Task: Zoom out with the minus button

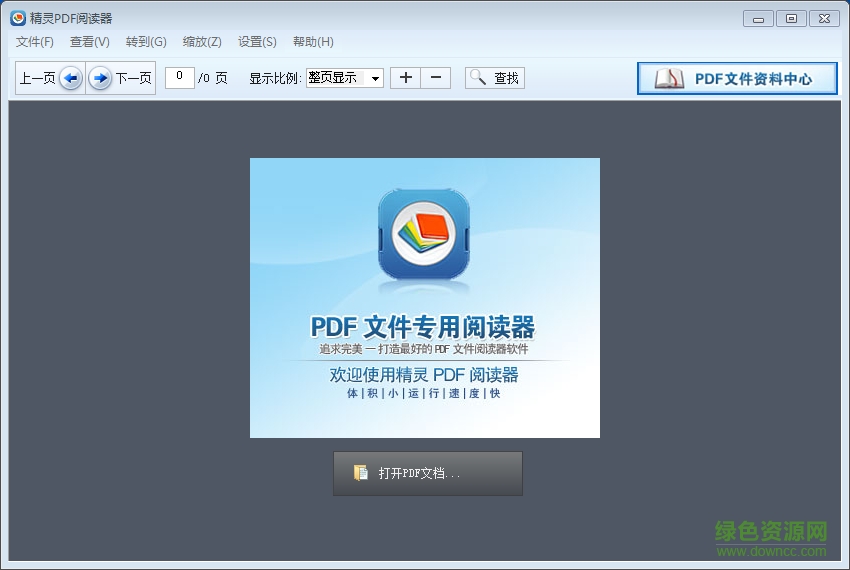Action: point(435,78)
